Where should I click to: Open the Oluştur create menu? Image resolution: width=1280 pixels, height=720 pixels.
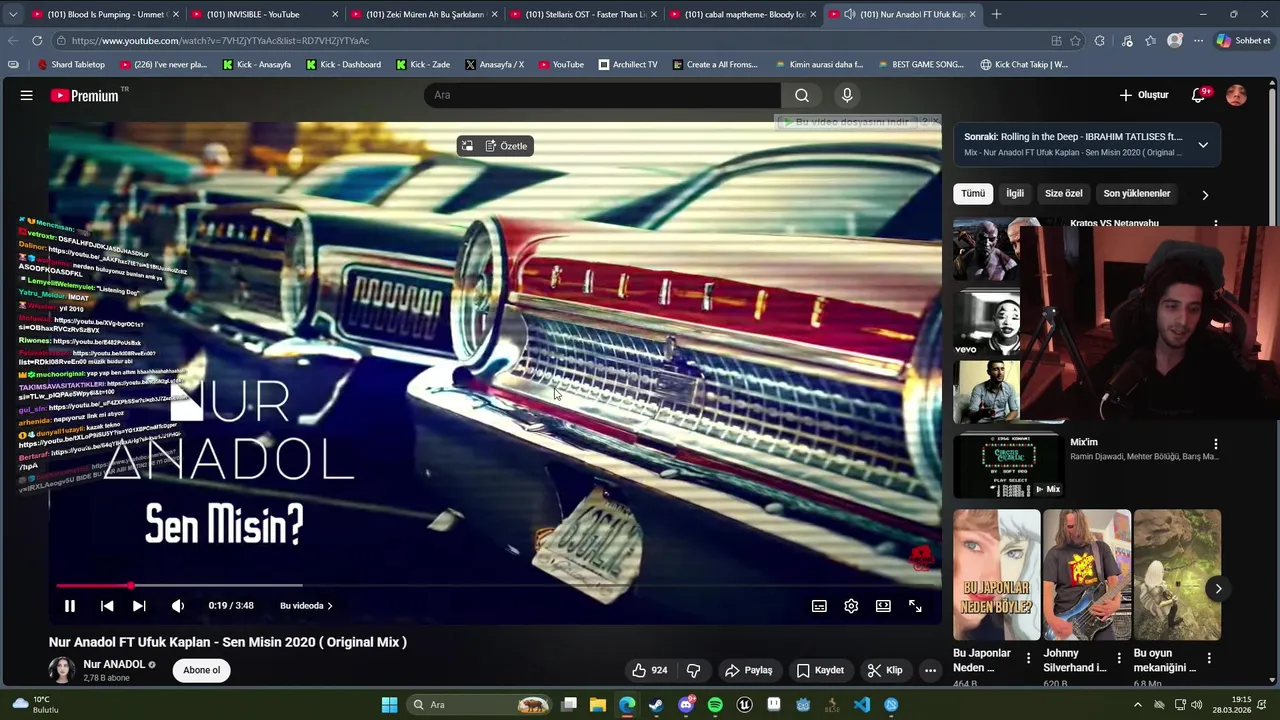[x=1143, y=95]
